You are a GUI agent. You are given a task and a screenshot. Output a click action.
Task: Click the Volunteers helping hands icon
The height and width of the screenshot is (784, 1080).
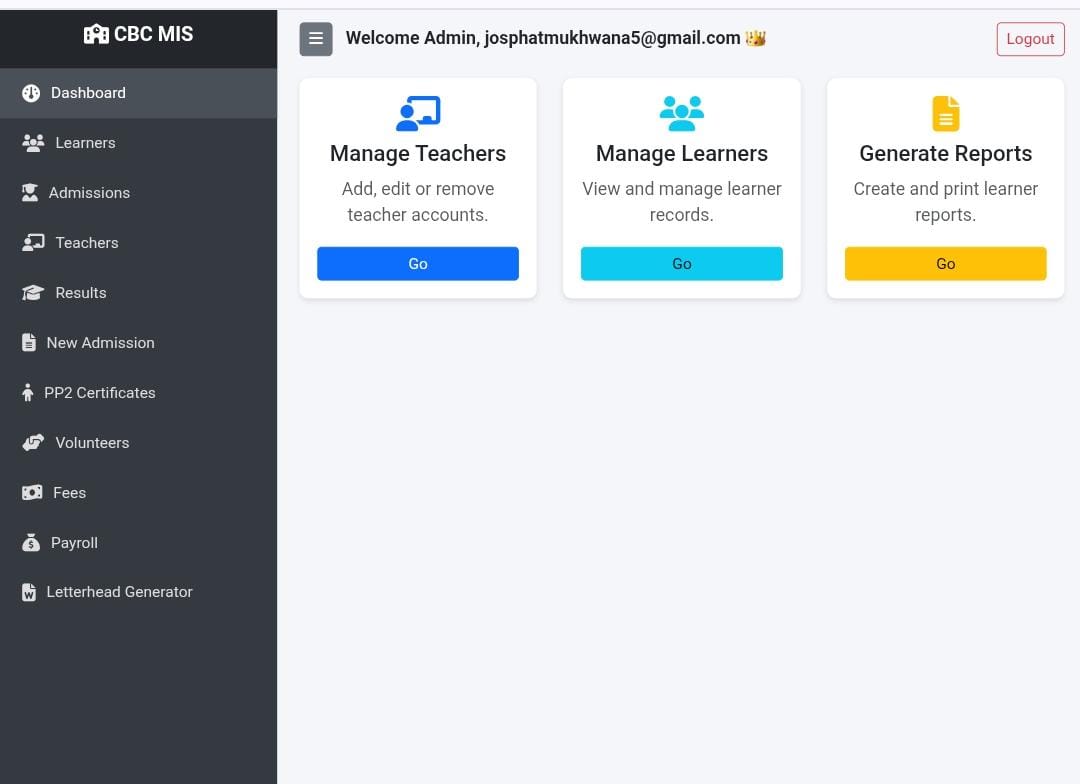33,443
